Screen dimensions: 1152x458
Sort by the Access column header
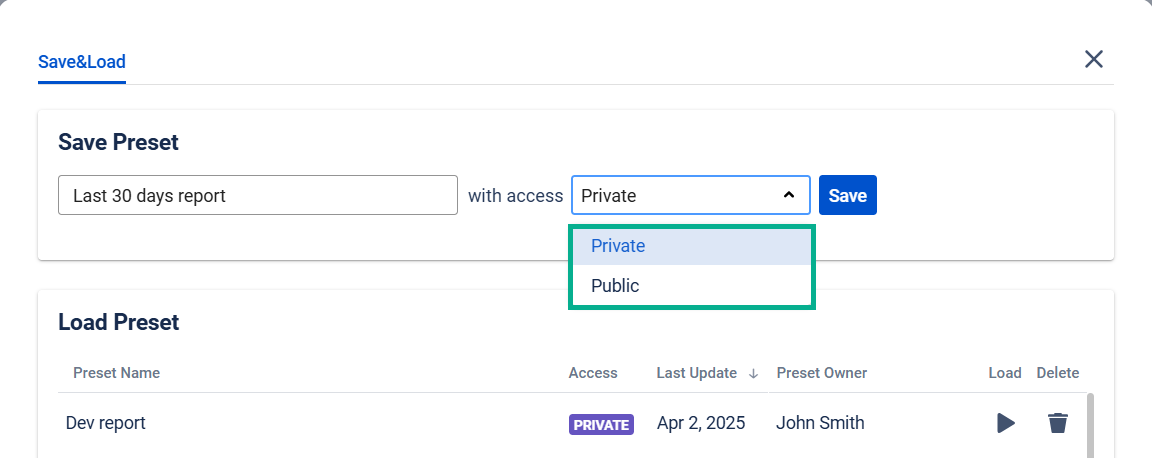(x=593, y=373)
